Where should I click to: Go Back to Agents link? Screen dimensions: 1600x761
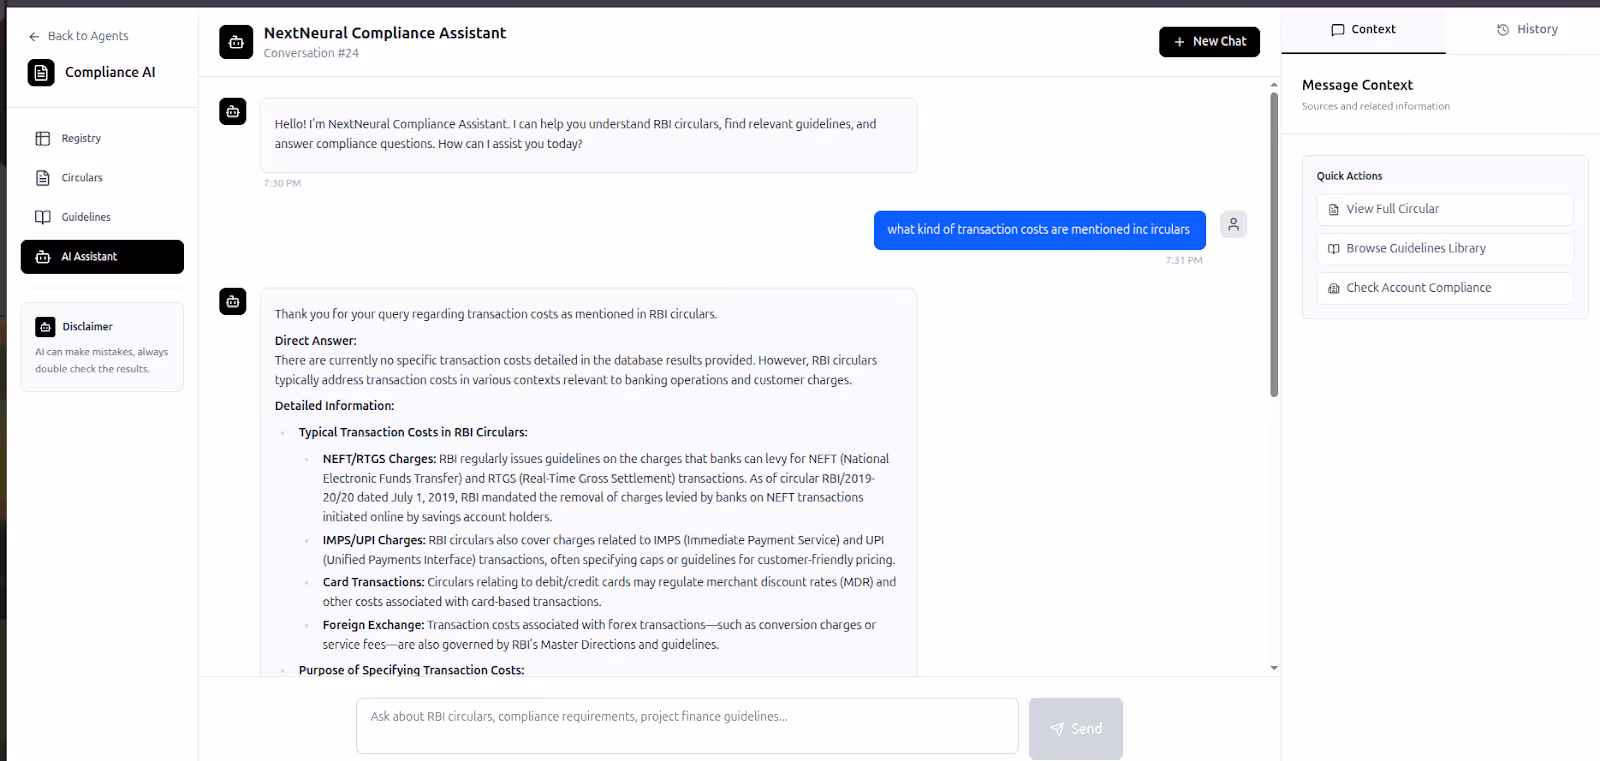pyautogui.click(x=78, y=36)
